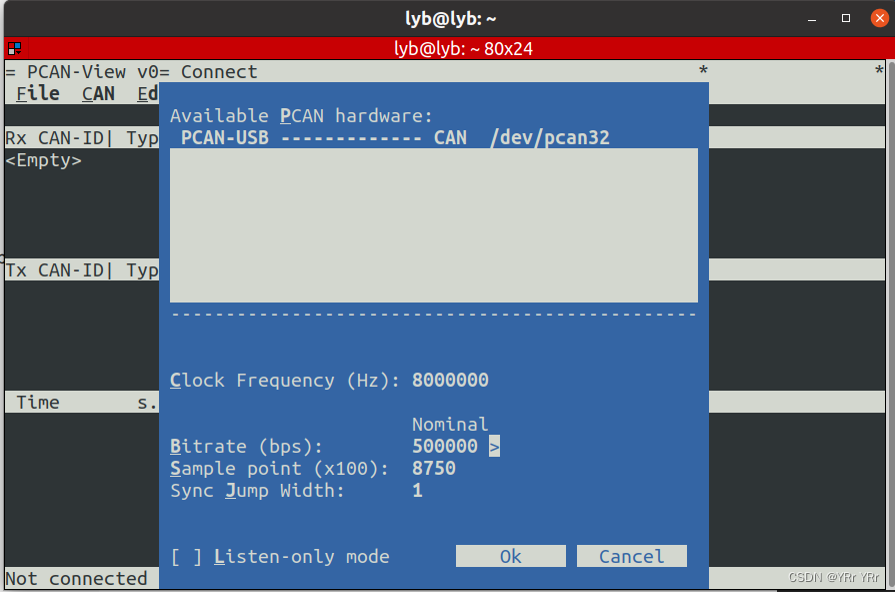Click the <Empty> receive list entry
Viewport: 895px width, 592px height.
43,160
